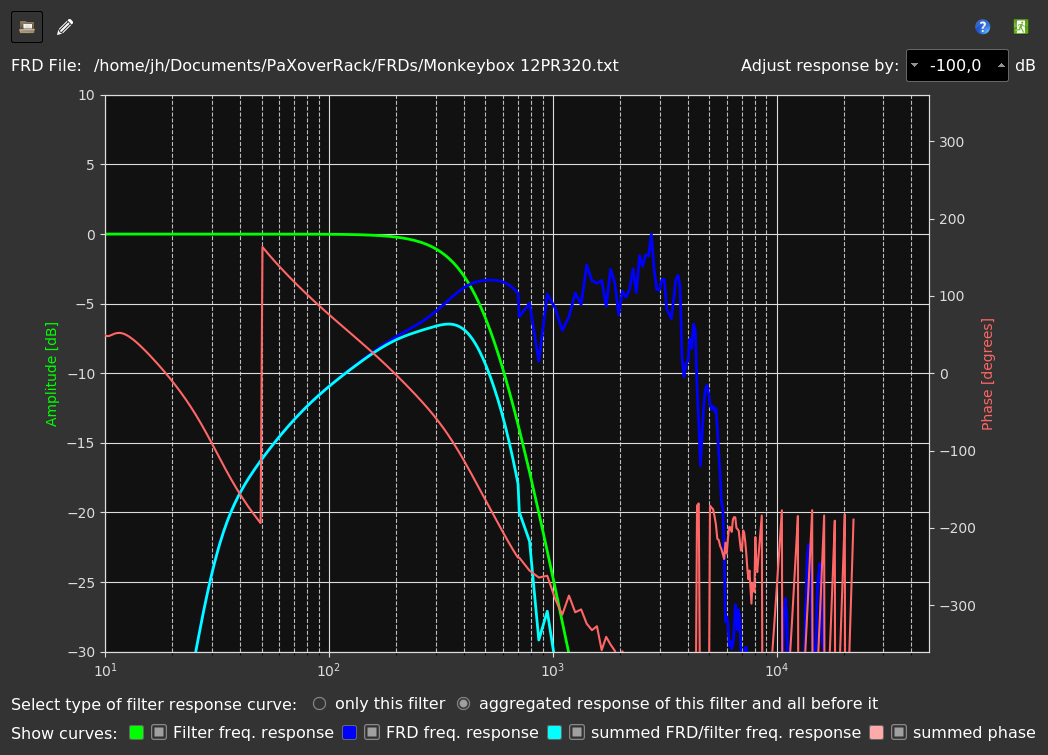The image size is (1048, 755).
Task: Click the "FRD freq. response" label
Action: 462,732
